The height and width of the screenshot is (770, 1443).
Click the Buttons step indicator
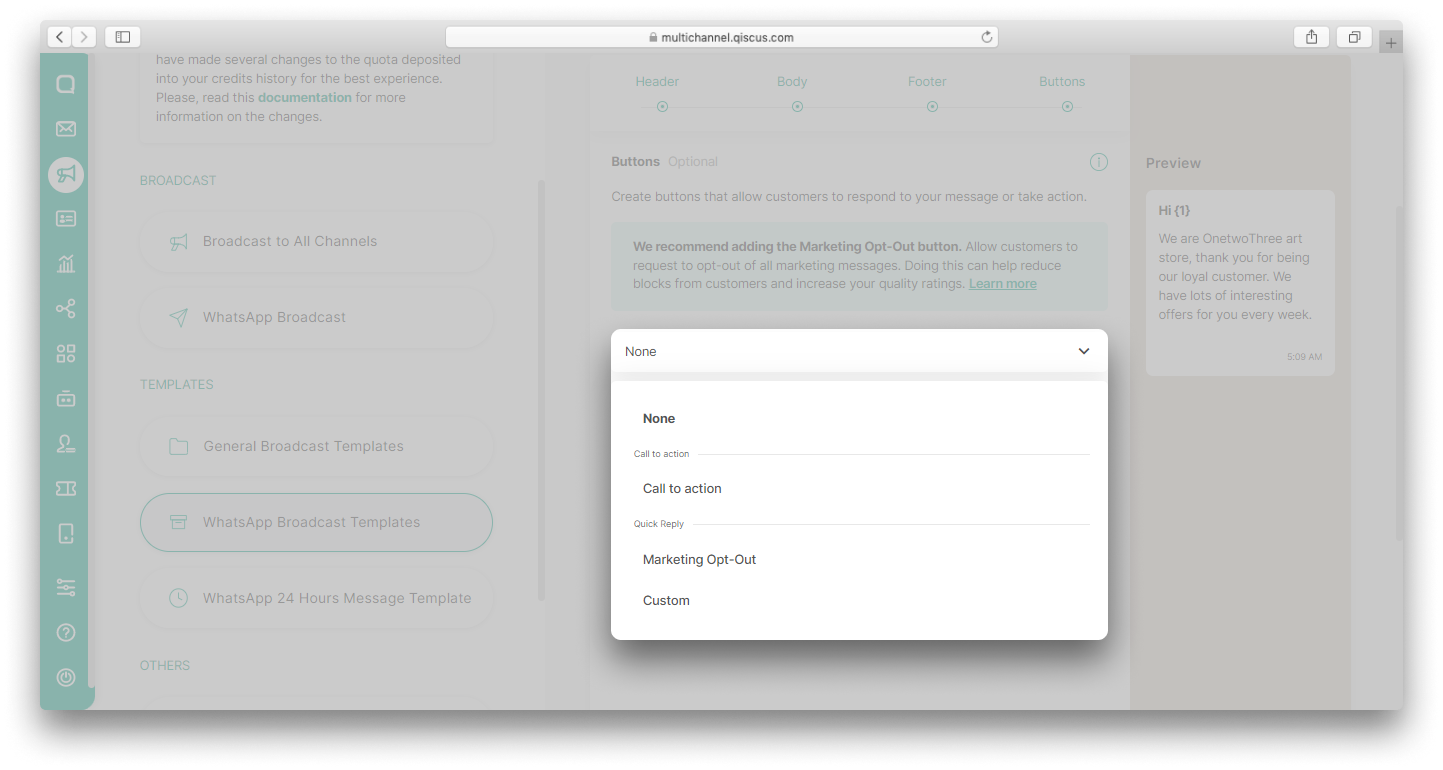(x=1067, y=106)
